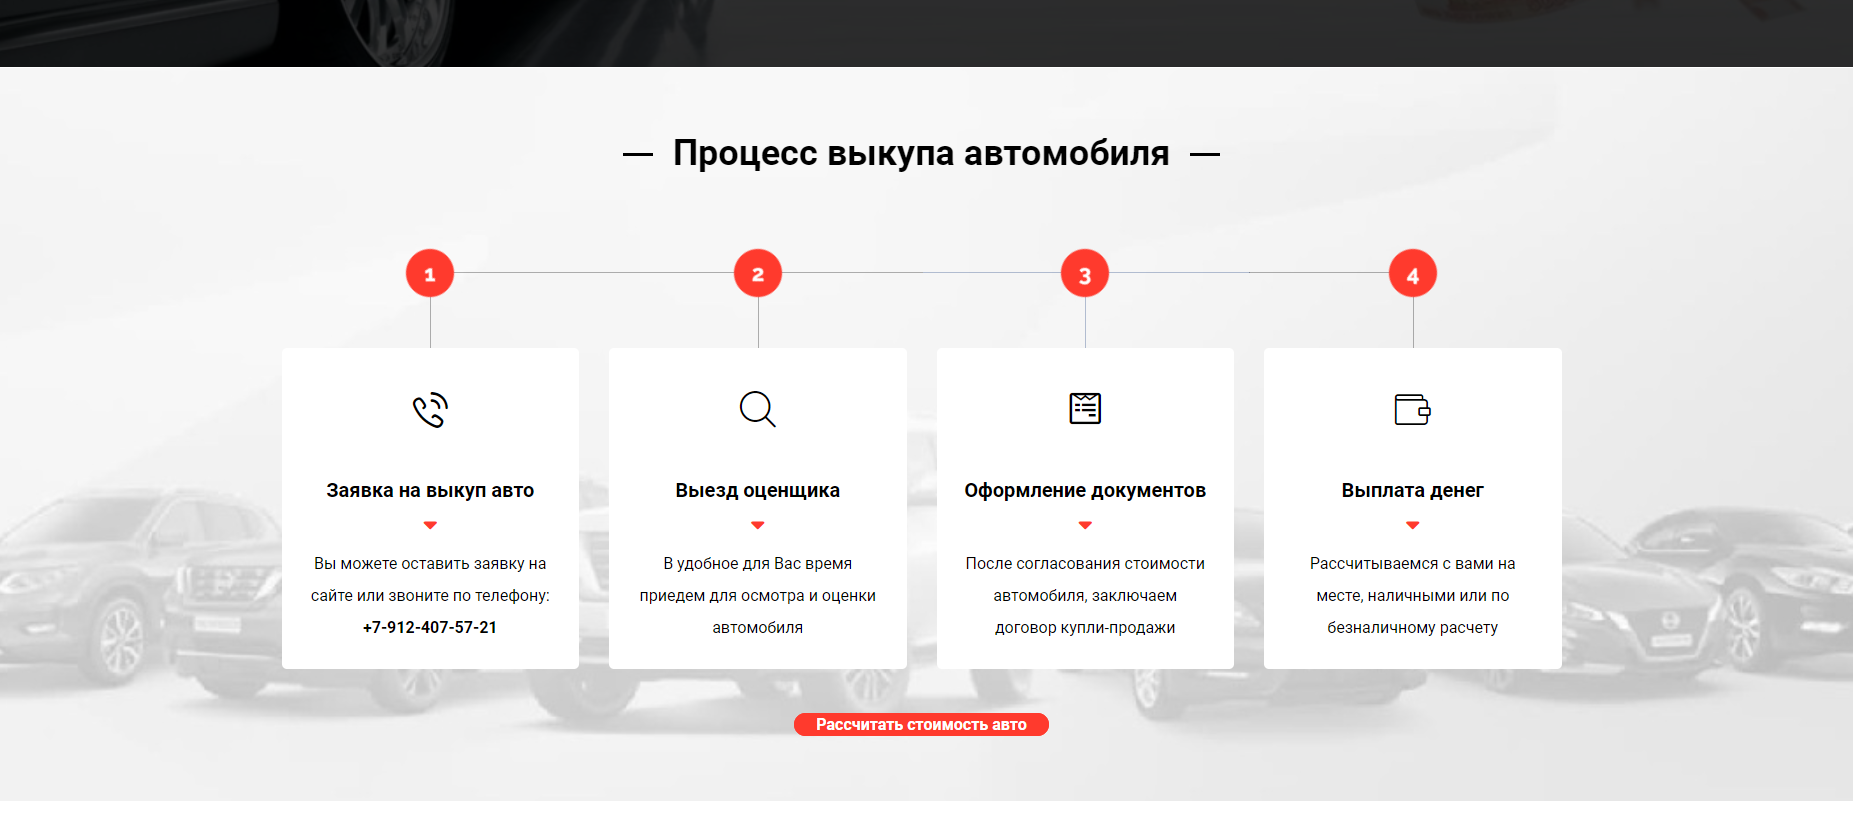Click the document form icon
This screenshot has width=1853, height=839.
pos(1085,408)
